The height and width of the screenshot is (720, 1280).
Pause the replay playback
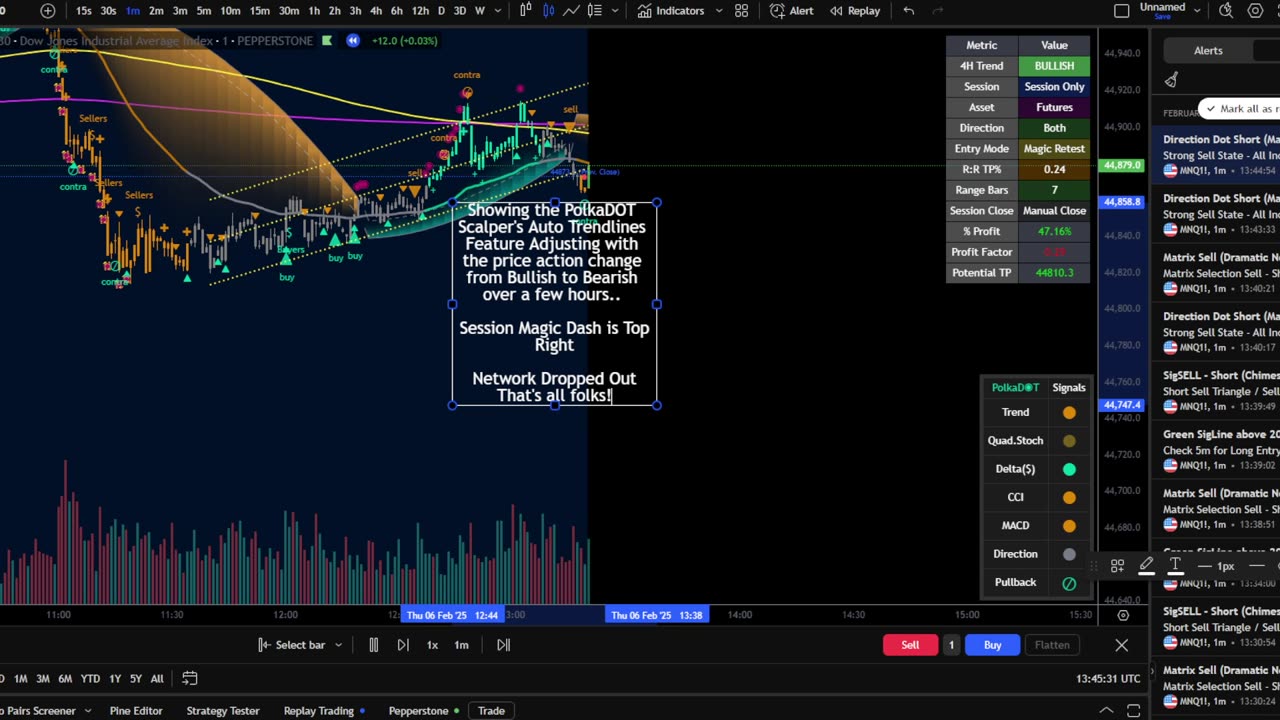[373, 645]
